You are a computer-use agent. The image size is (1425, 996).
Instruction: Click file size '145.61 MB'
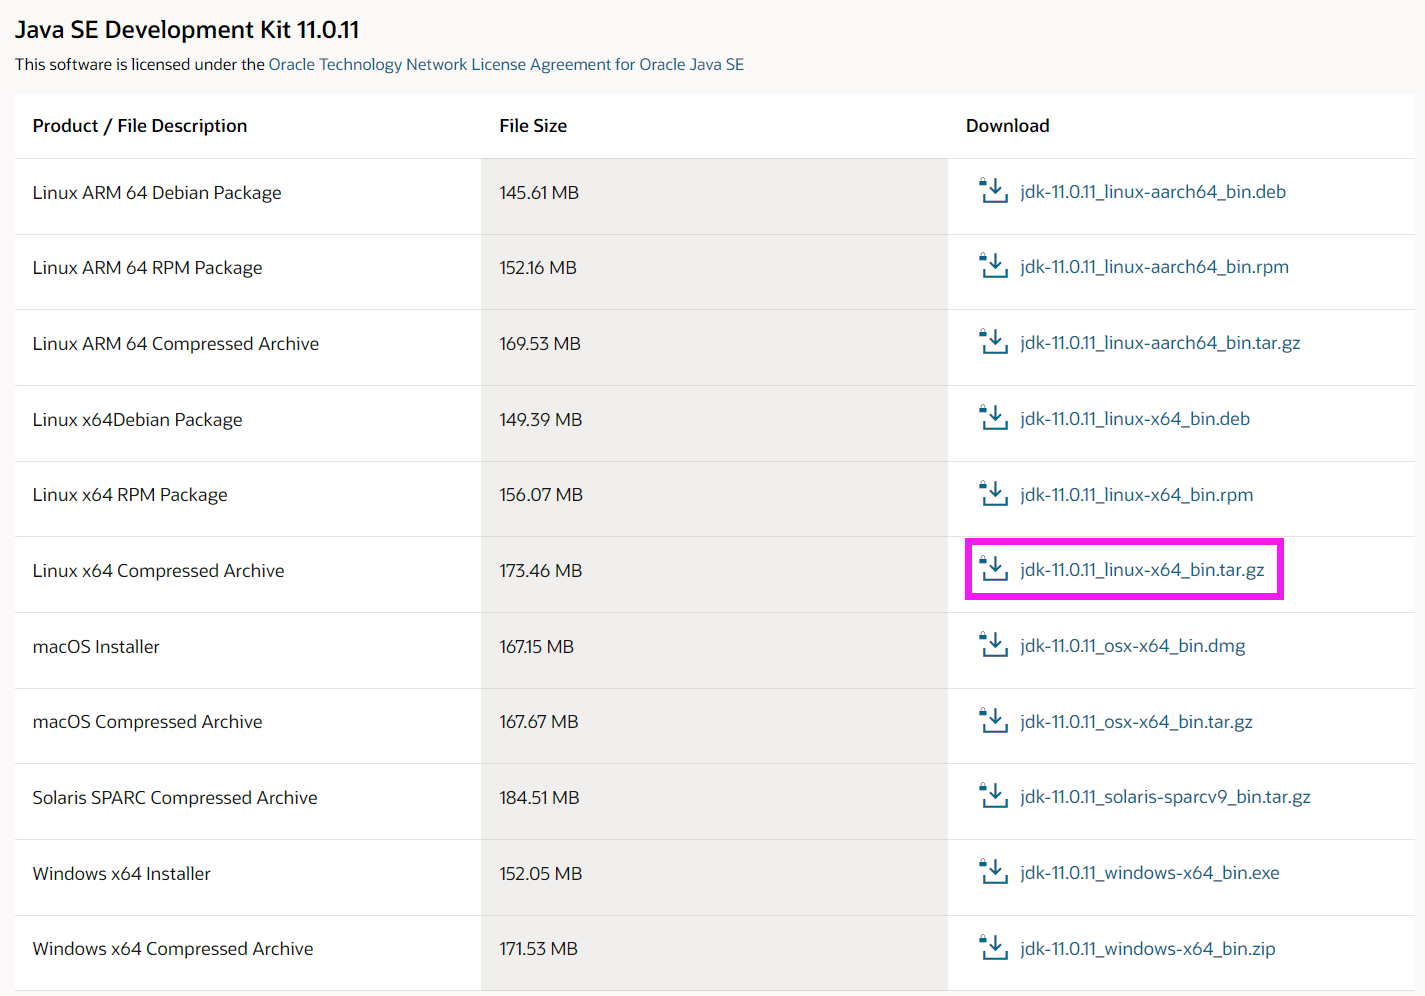tap(539, 193)
